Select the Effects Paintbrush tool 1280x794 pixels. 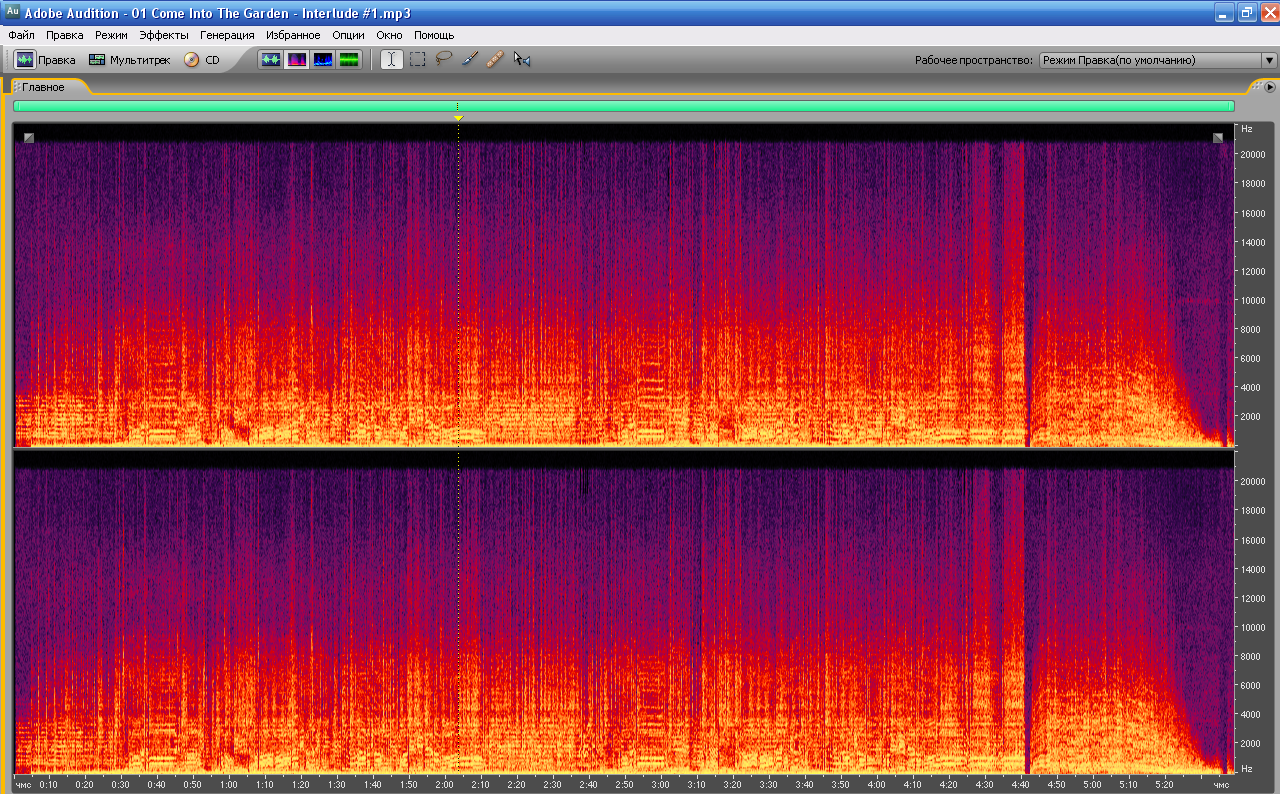click(470, 60)
